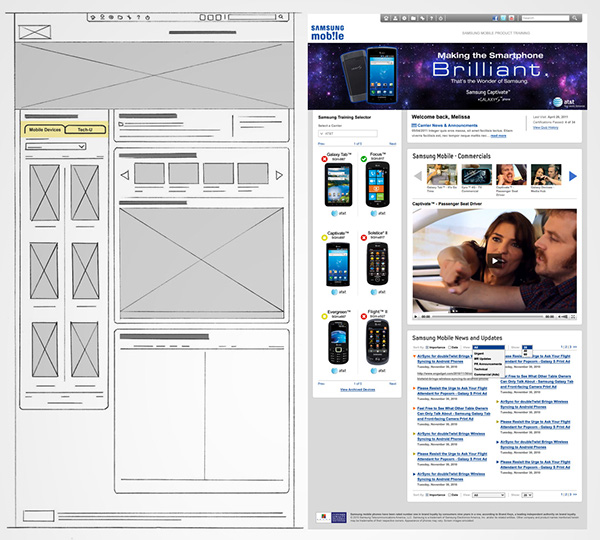600x540 pixels.
Task: Focus the Search field in the toolbar
Action: (x=545, y=18)
